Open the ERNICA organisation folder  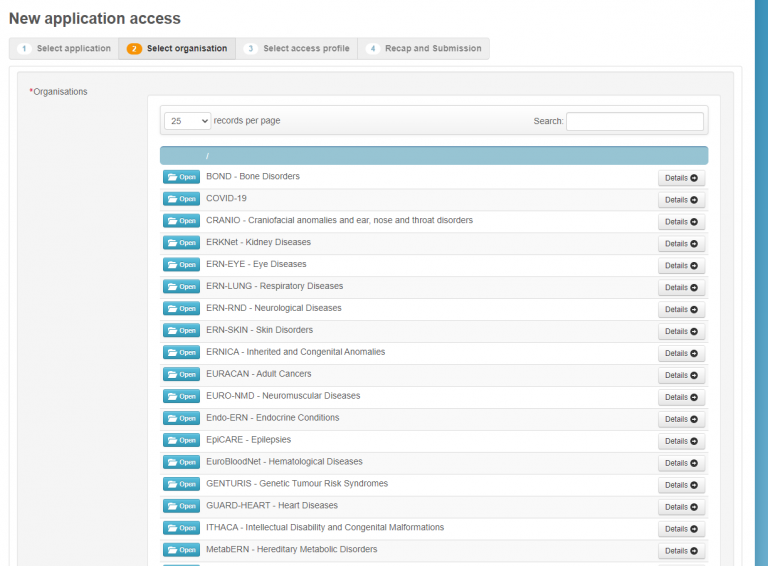(181, 353)
